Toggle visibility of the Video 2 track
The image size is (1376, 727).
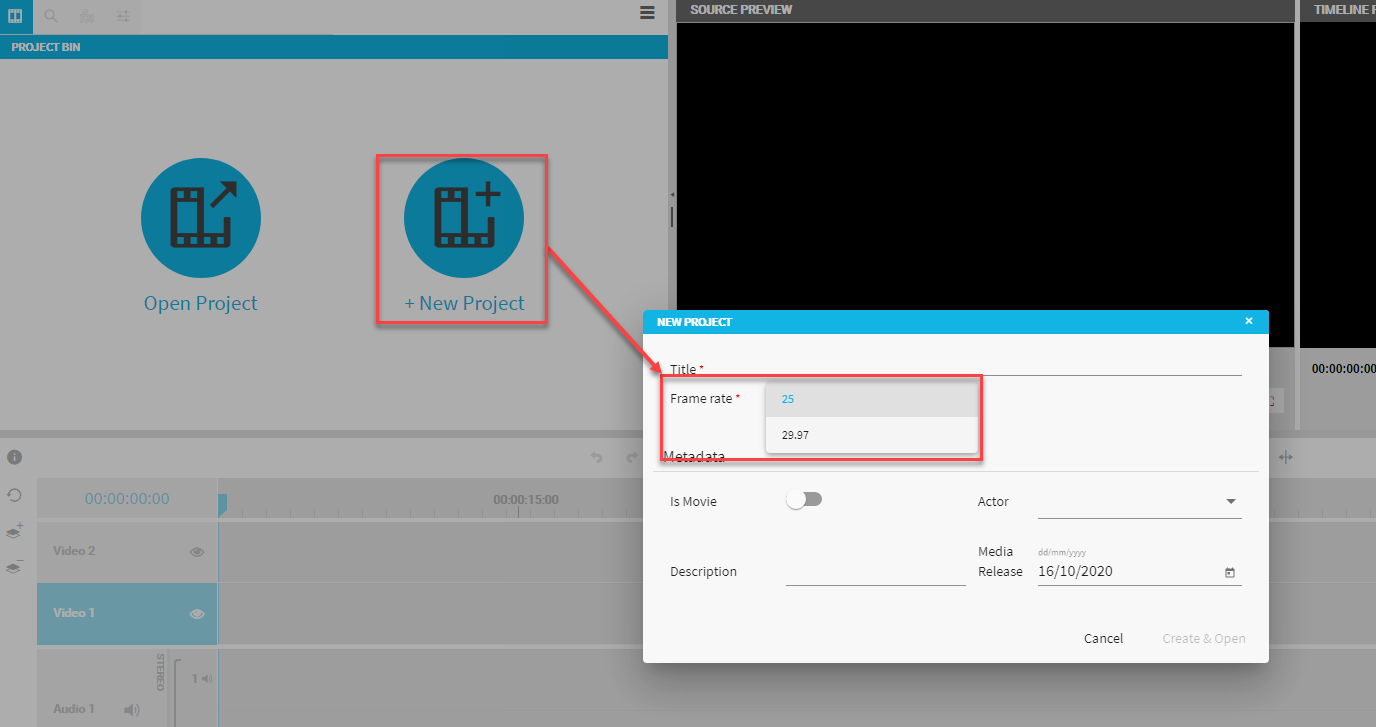196,551
